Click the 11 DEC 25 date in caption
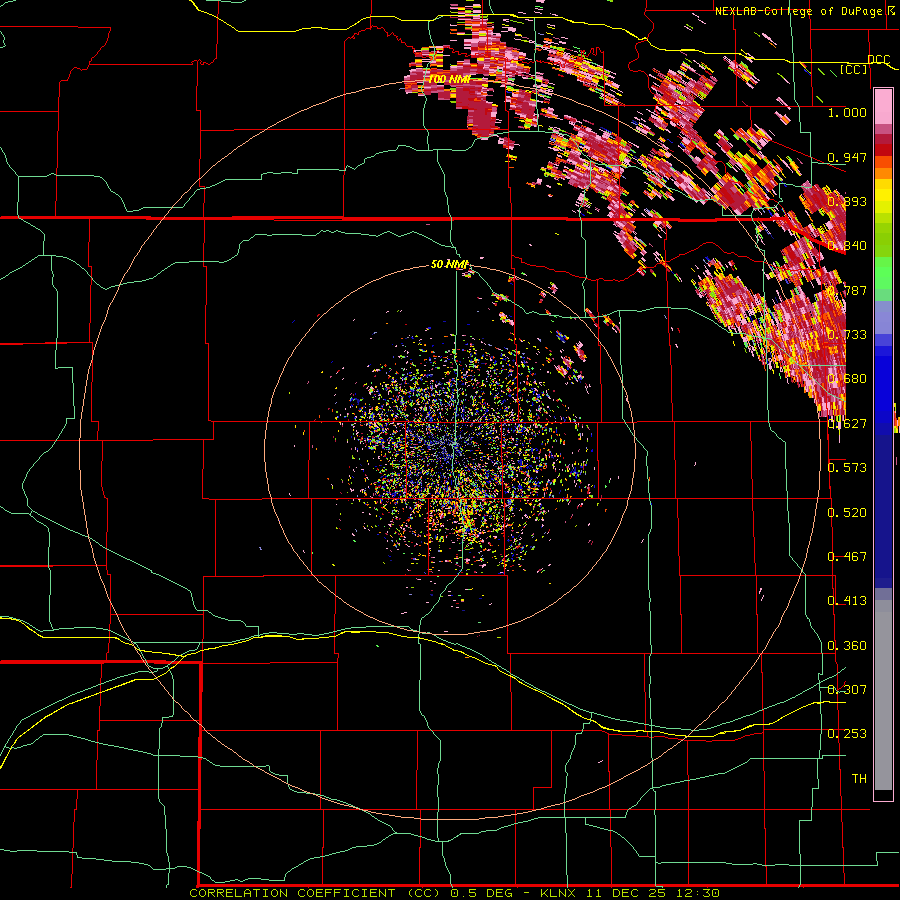Screen dimensions: 900x900 (x=626, y=893)
